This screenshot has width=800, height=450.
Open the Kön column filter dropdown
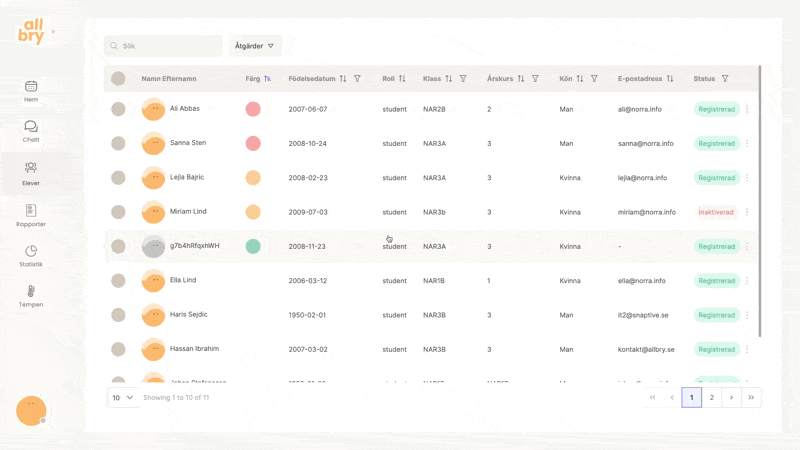594,79
